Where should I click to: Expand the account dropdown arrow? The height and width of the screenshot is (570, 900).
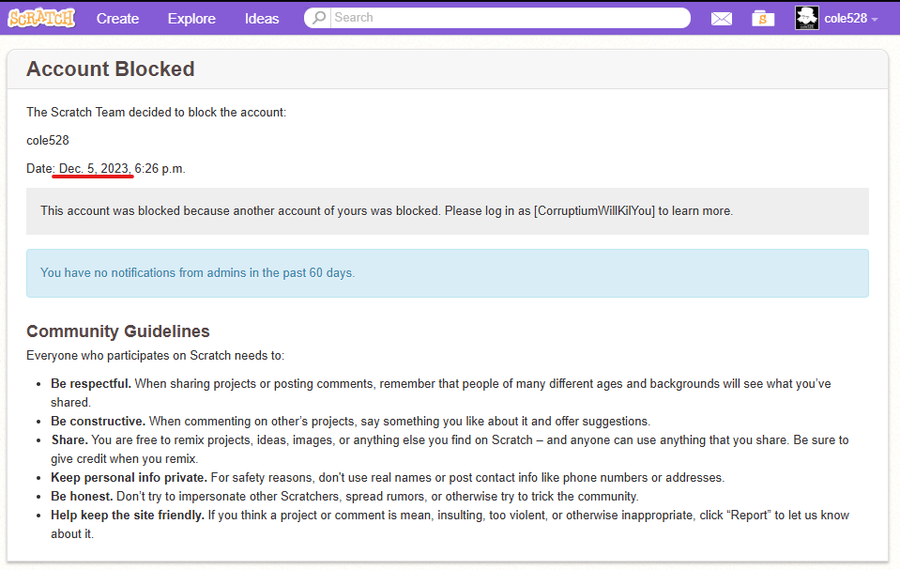[x=875, y=20]
